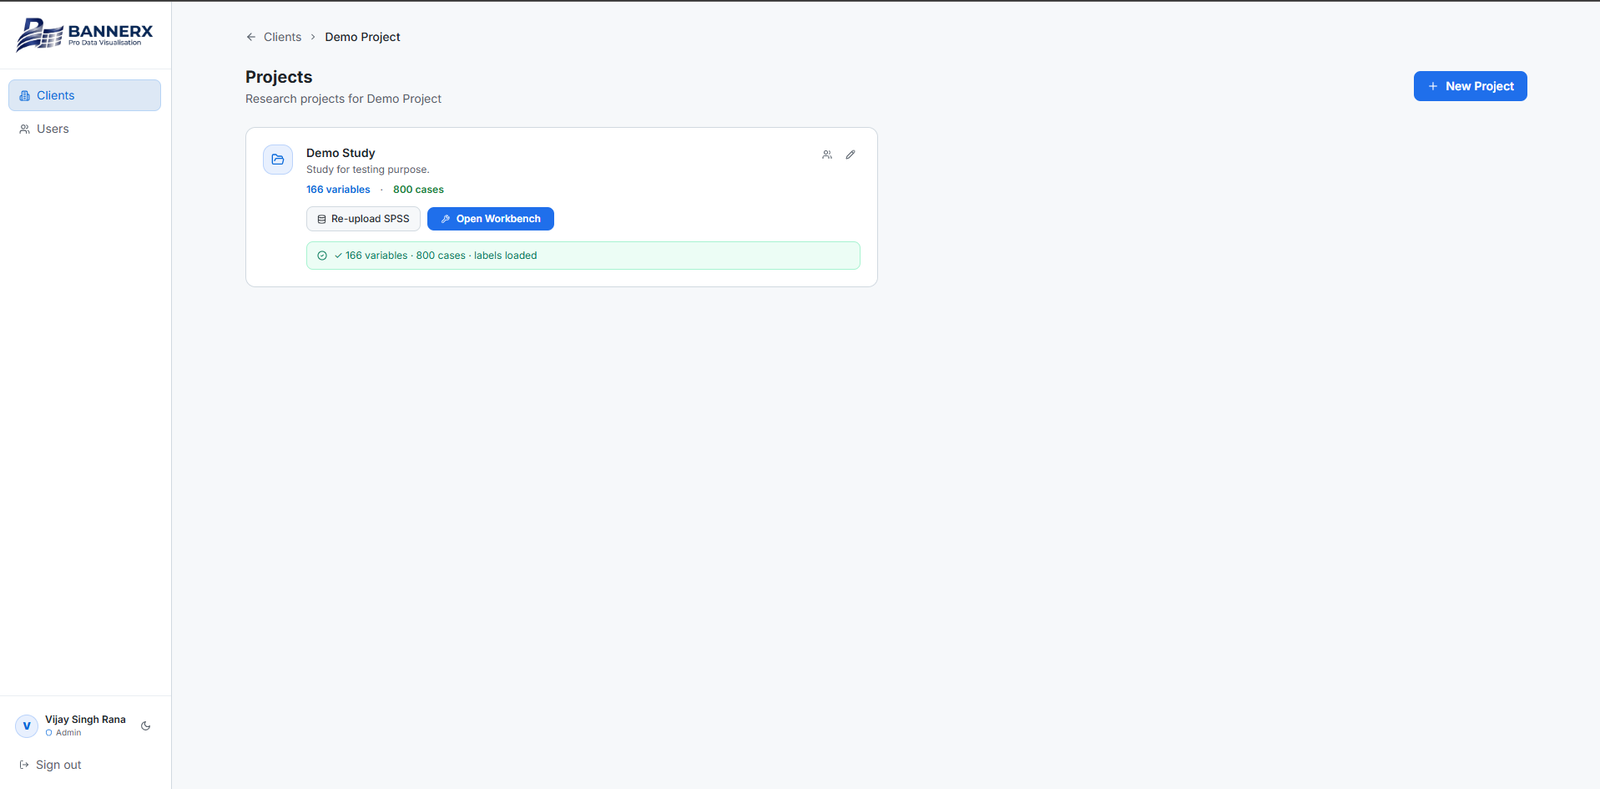Open Workbench for Demo Study
Viewport: 1600px width, 789px height.
point(490,219)
